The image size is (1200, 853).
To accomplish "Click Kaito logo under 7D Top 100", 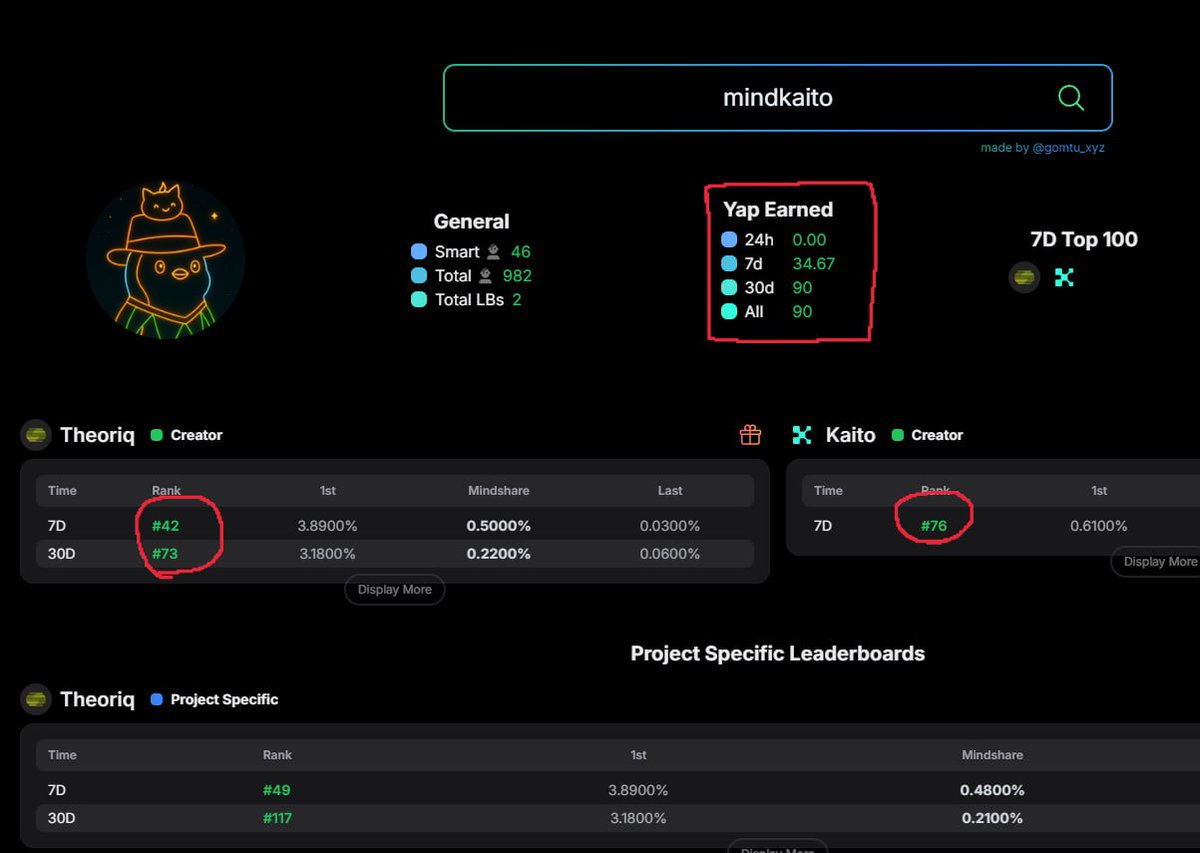I will click(1064, 278).
